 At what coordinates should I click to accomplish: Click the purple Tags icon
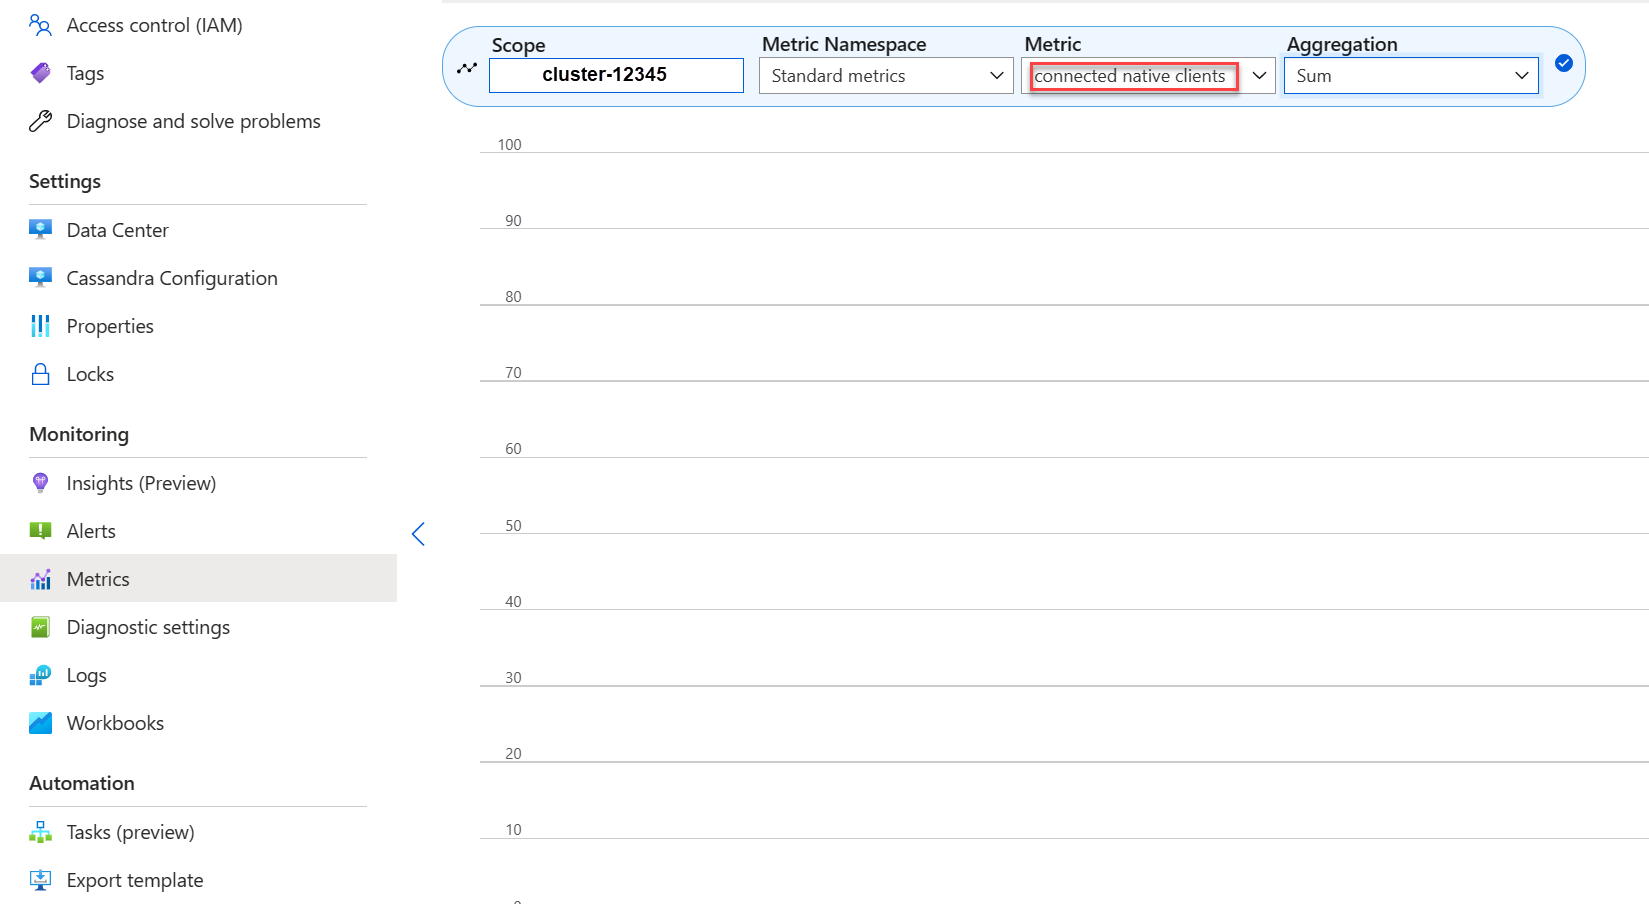tap(40, 73)
